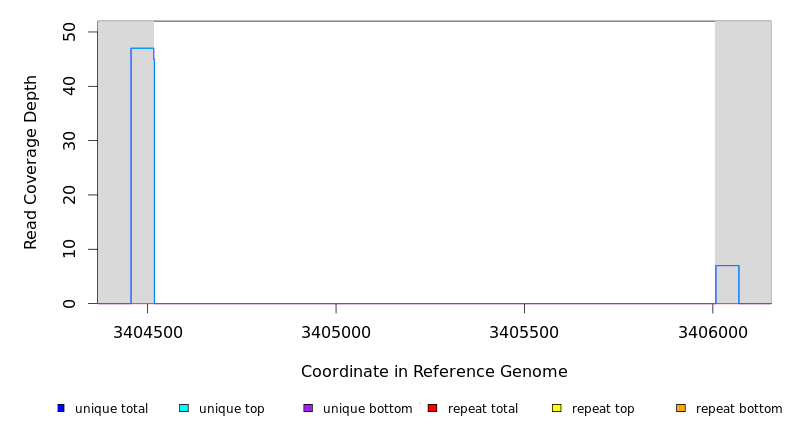792x432 pixels.
Task: Click the 10 y-axis tick label
Action: click(x=69, y=249)
